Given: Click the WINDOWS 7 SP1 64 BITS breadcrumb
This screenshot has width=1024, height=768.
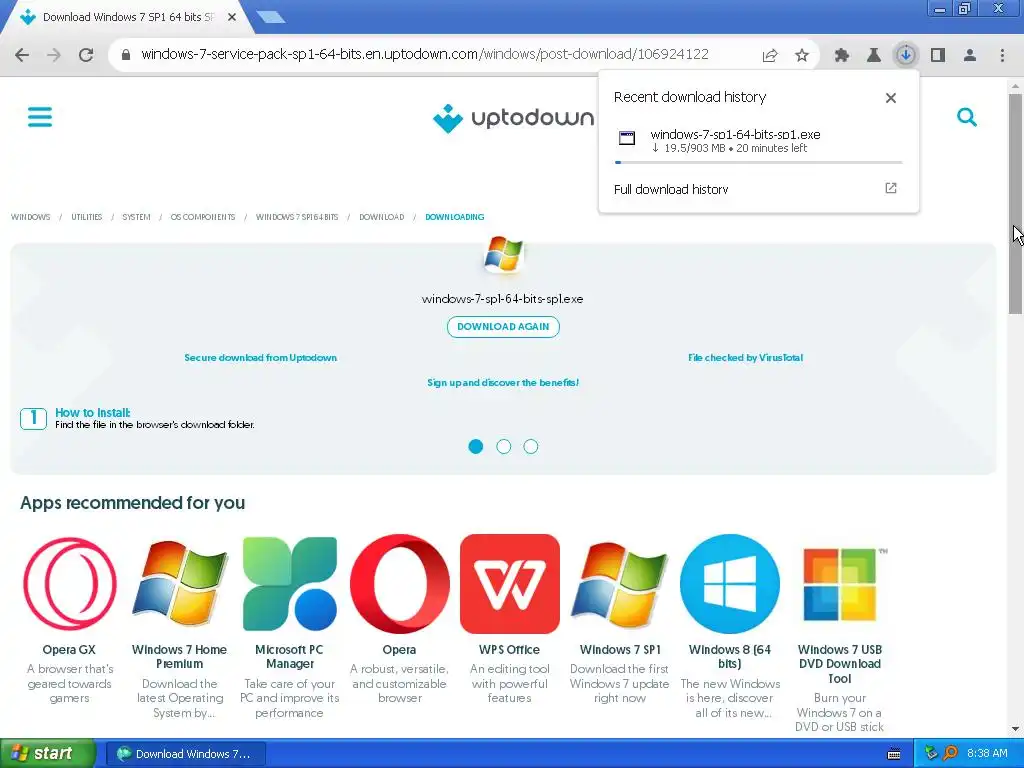Looking at the screenshot, I should click(297, 217).
